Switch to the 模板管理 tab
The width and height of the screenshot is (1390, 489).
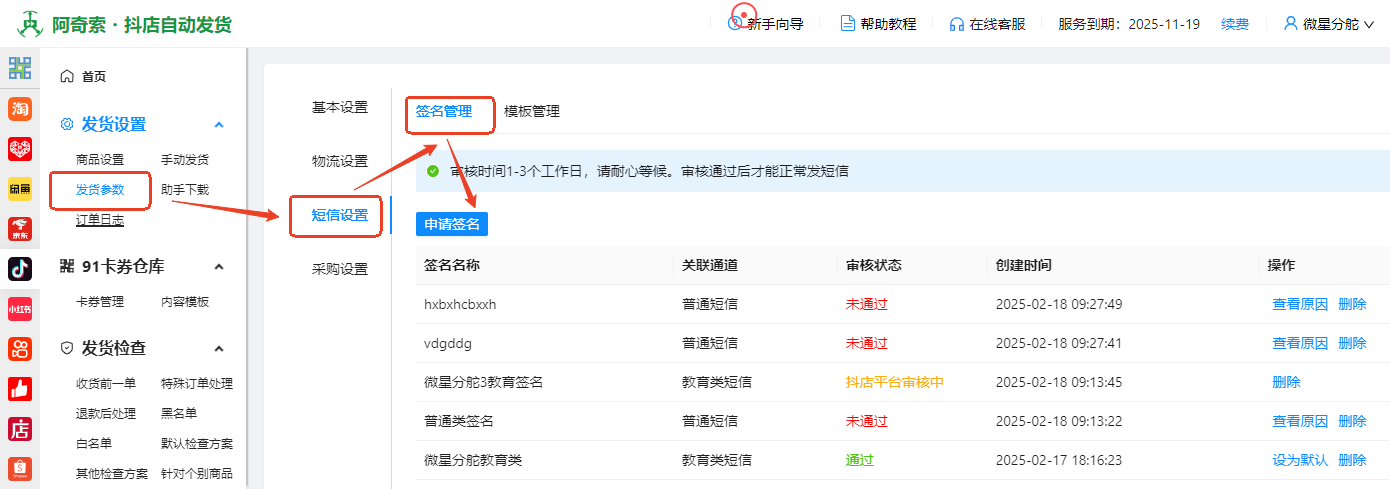point(532,111)
